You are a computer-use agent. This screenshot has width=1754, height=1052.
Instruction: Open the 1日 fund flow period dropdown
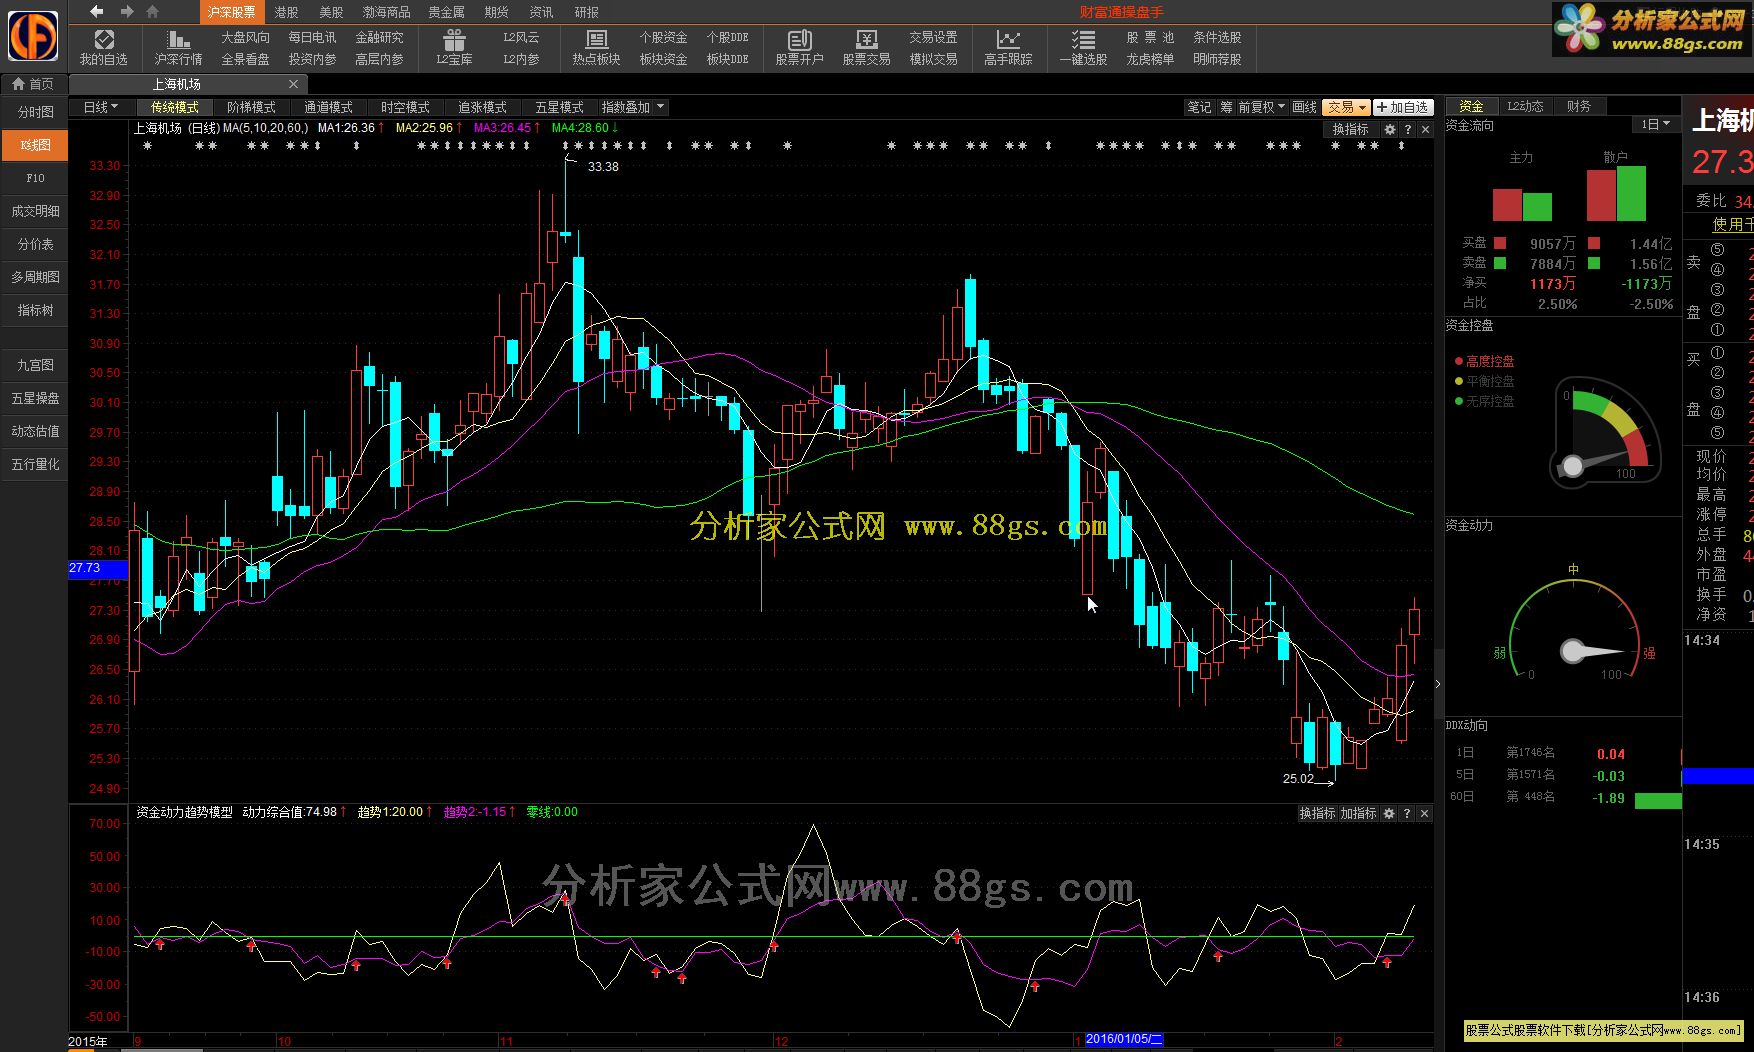point(1656,124)
